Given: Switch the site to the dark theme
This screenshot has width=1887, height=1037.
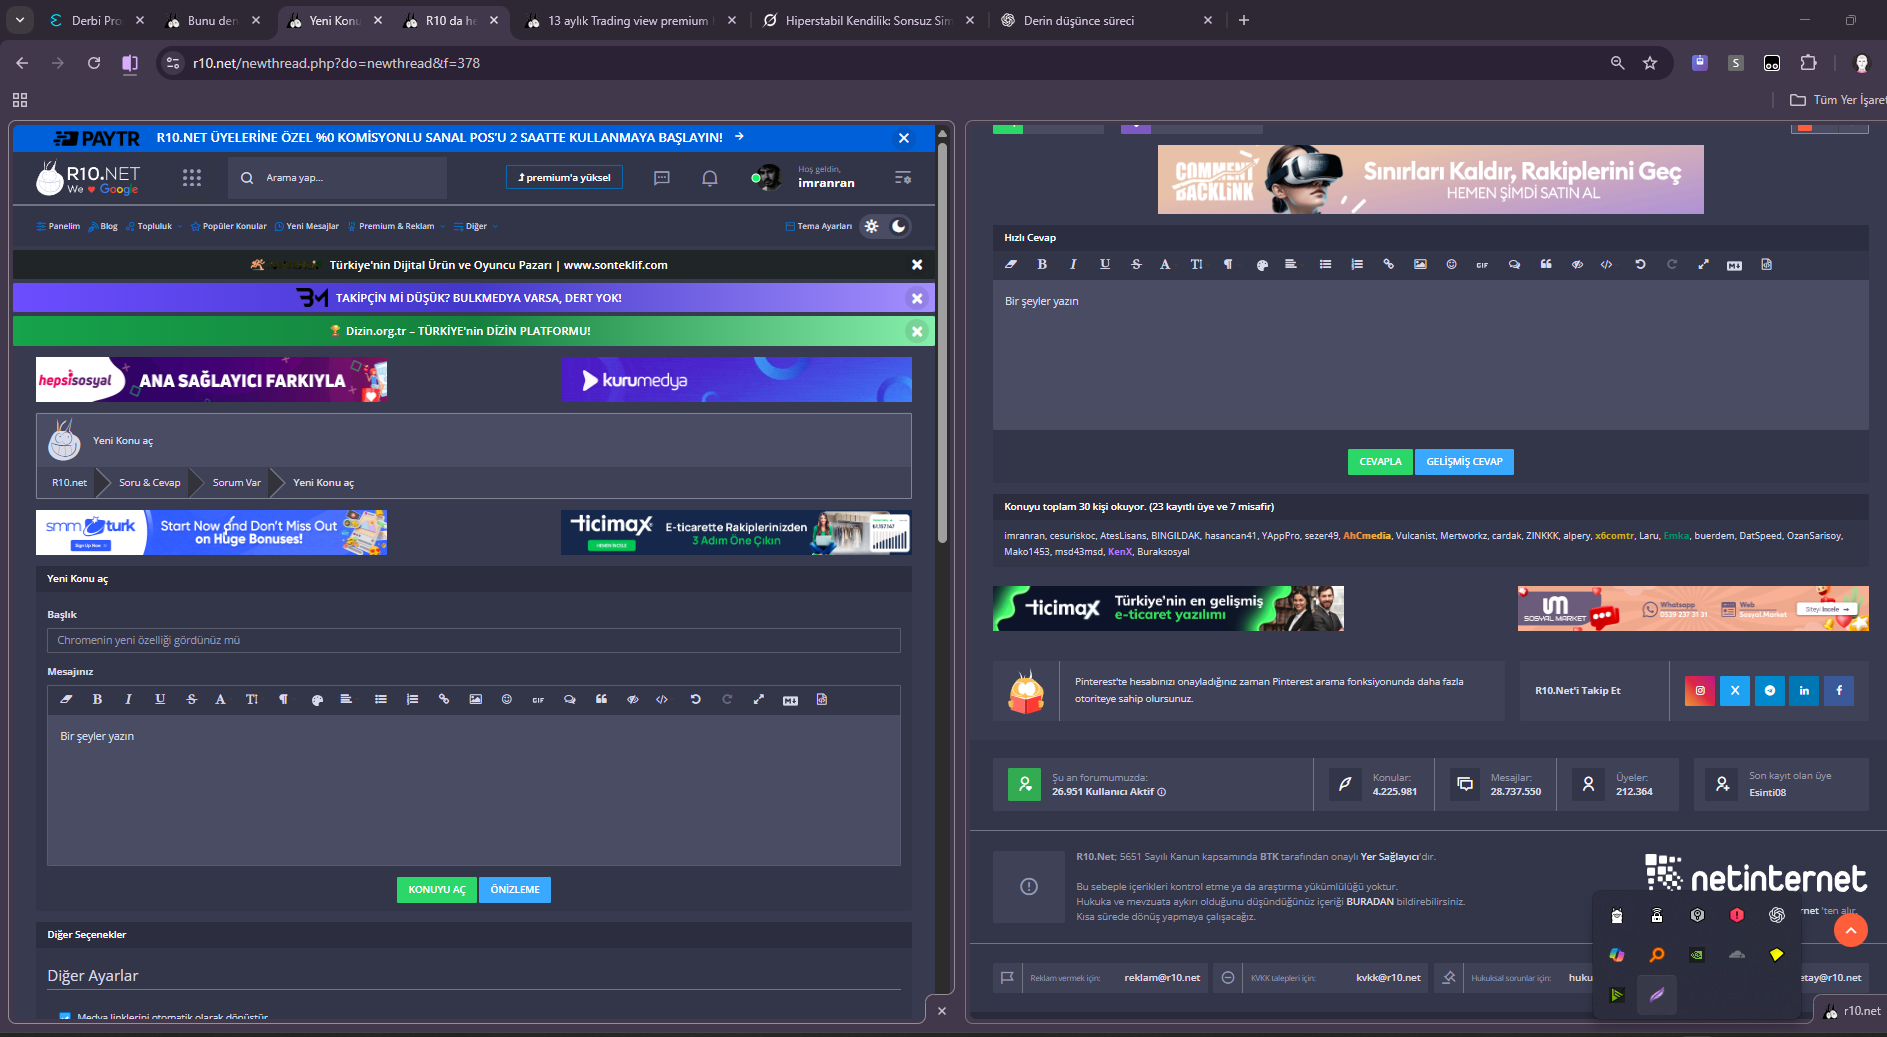Looking at the screenshot, I should (x=899, y=226).
